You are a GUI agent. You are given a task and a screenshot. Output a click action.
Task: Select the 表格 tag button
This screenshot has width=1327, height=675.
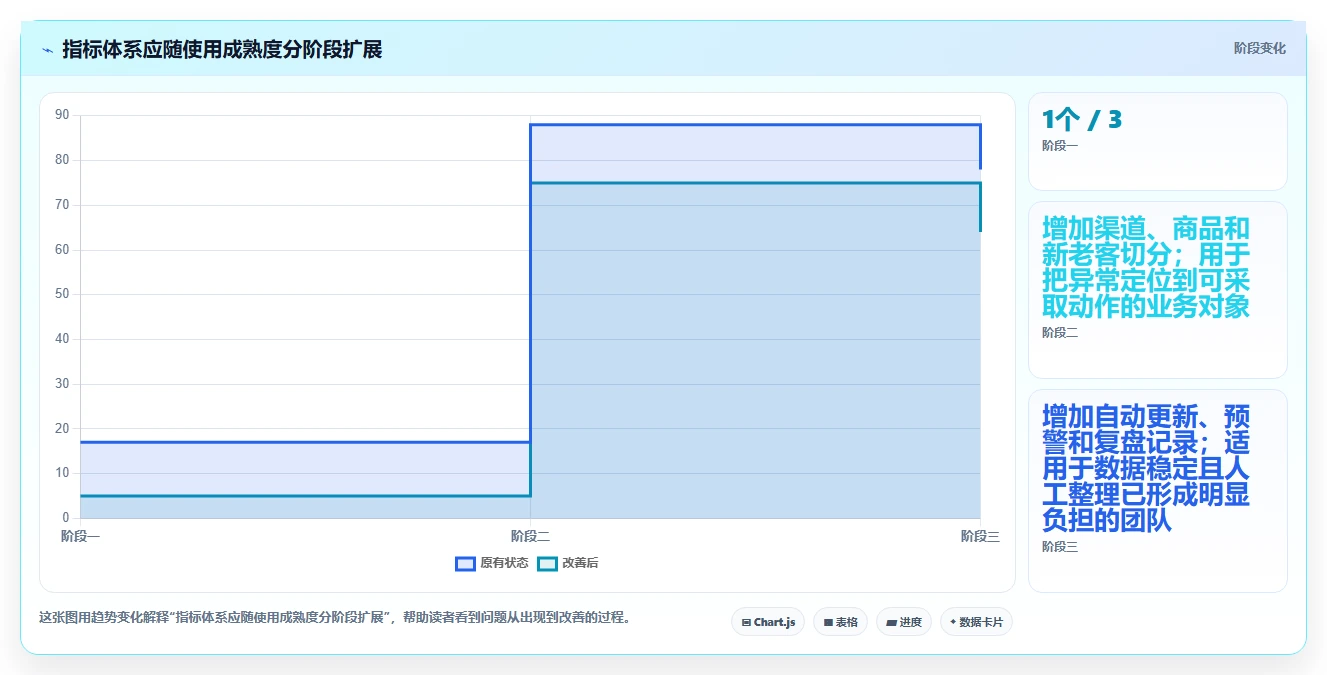point(840,622)
